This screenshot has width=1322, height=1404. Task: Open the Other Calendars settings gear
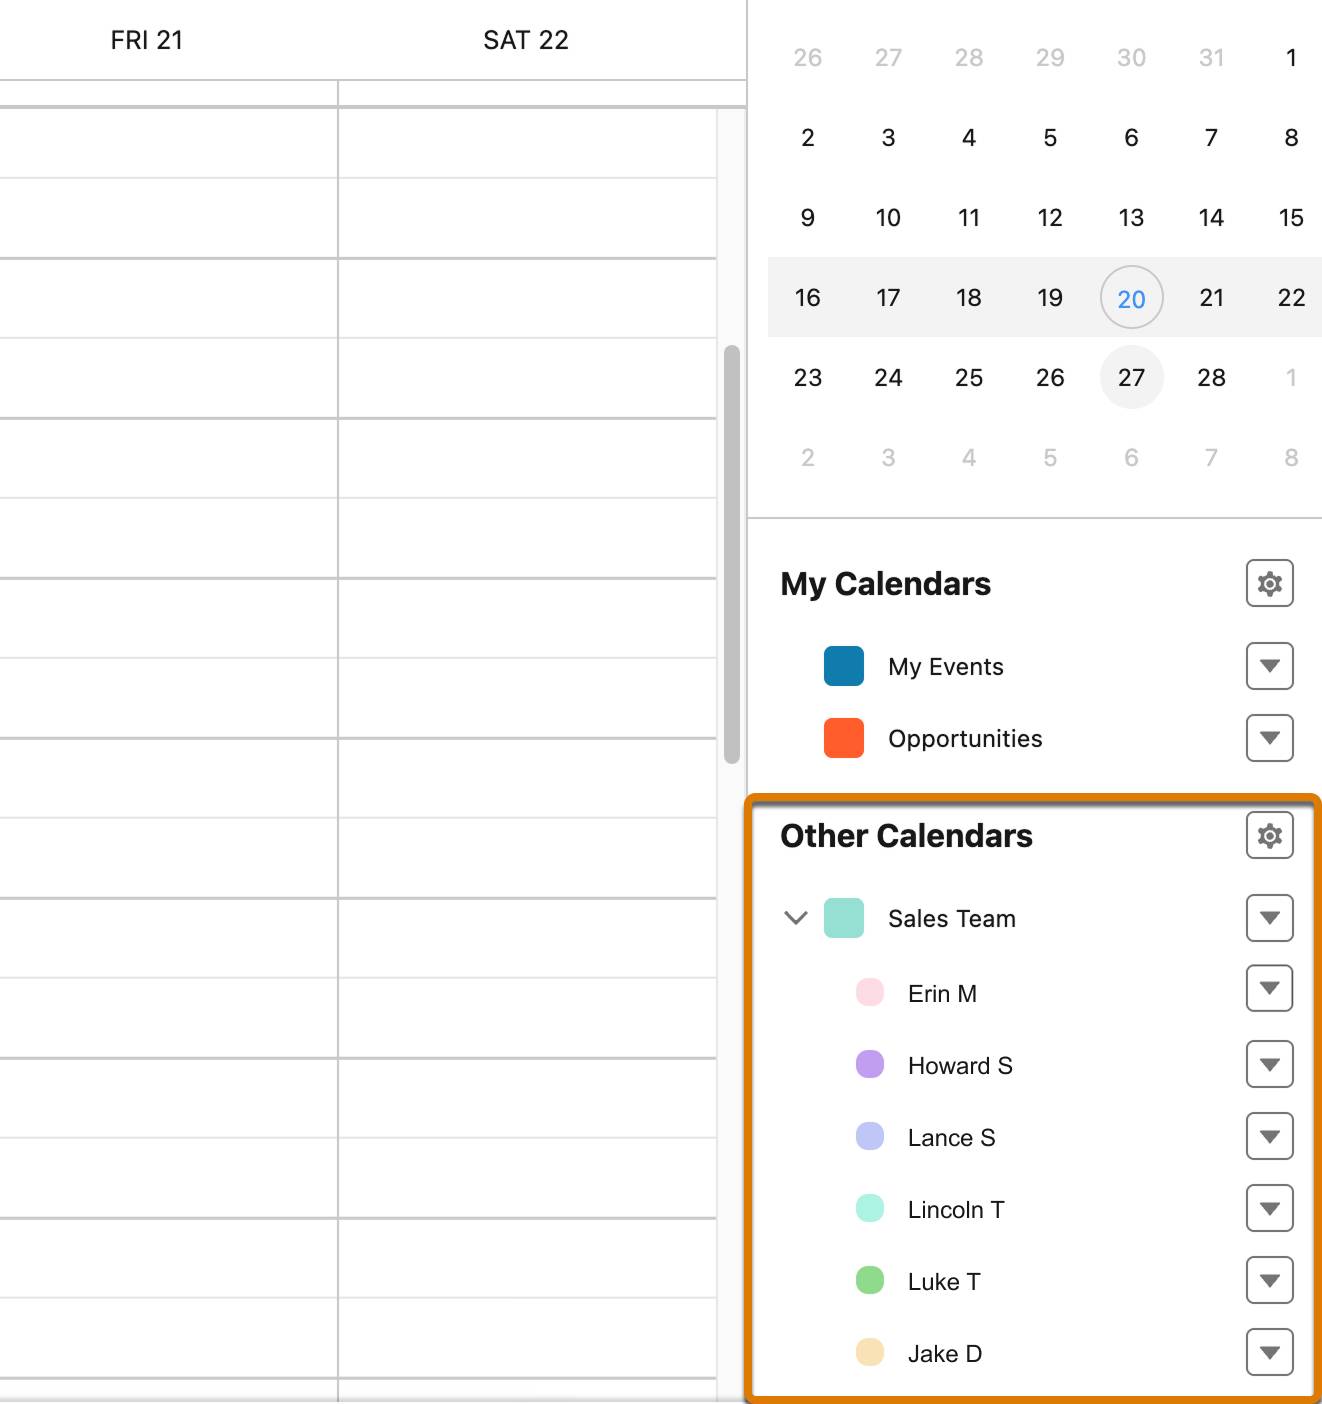[1268, 835]
